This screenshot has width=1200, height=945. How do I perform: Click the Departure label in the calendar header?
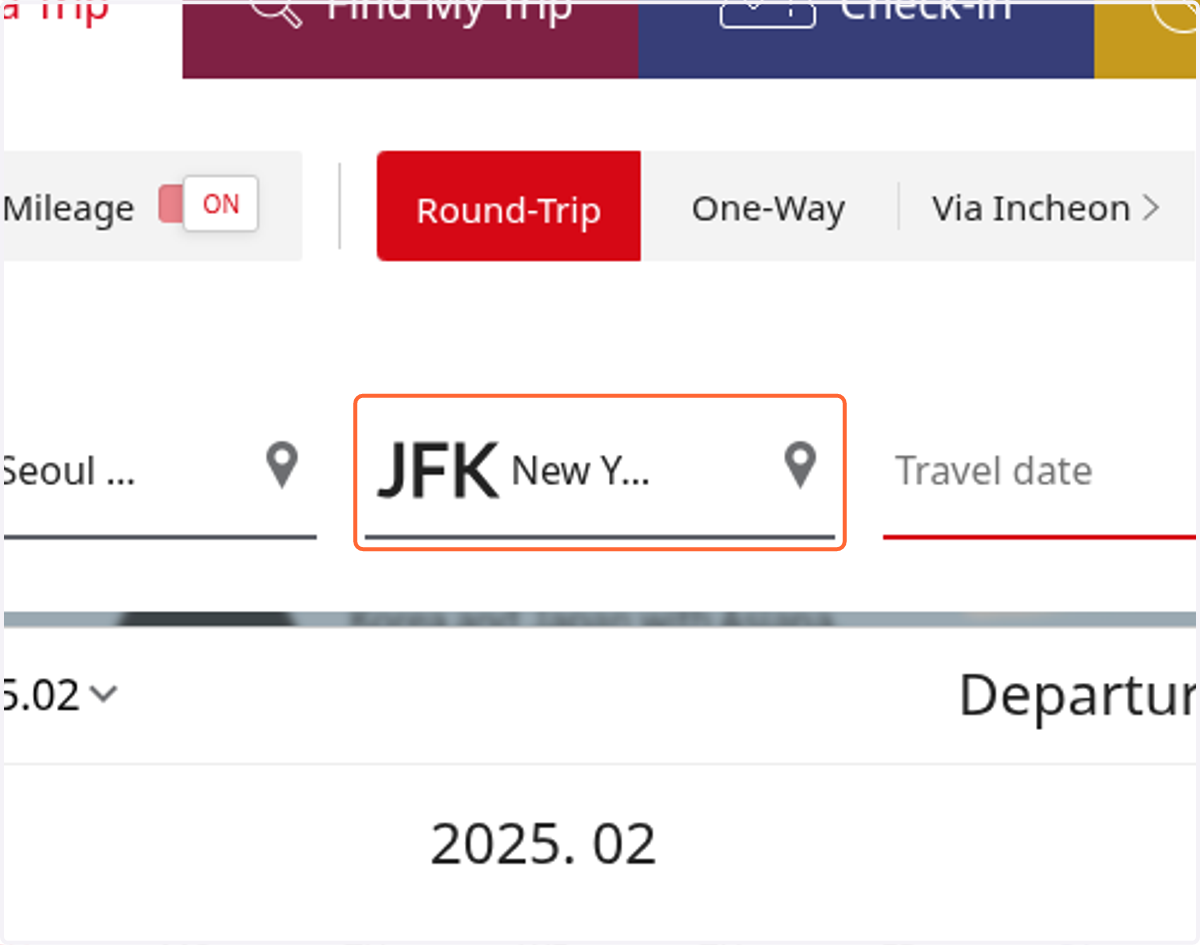pos(1078,696)
